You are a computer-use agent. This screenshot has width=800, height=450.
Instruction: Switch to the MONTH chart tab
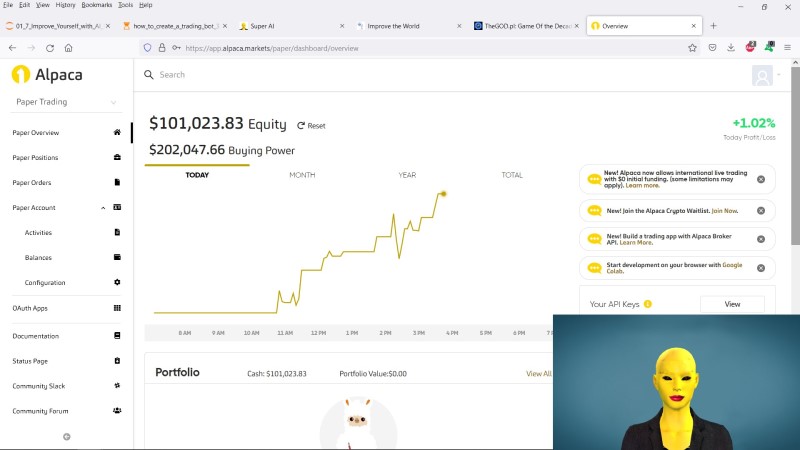[x=302, y=175]
